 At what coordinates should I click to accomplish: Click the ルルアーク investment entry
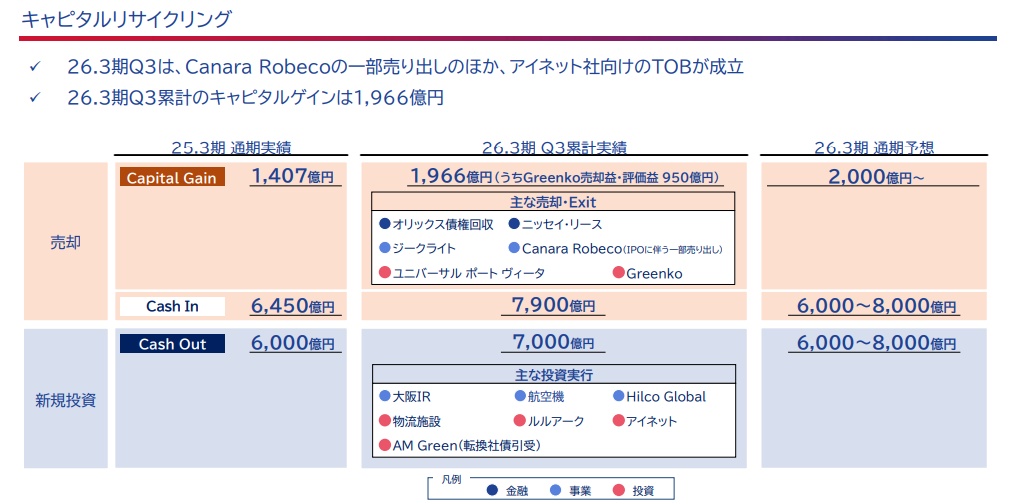click(x=555, y=421)
